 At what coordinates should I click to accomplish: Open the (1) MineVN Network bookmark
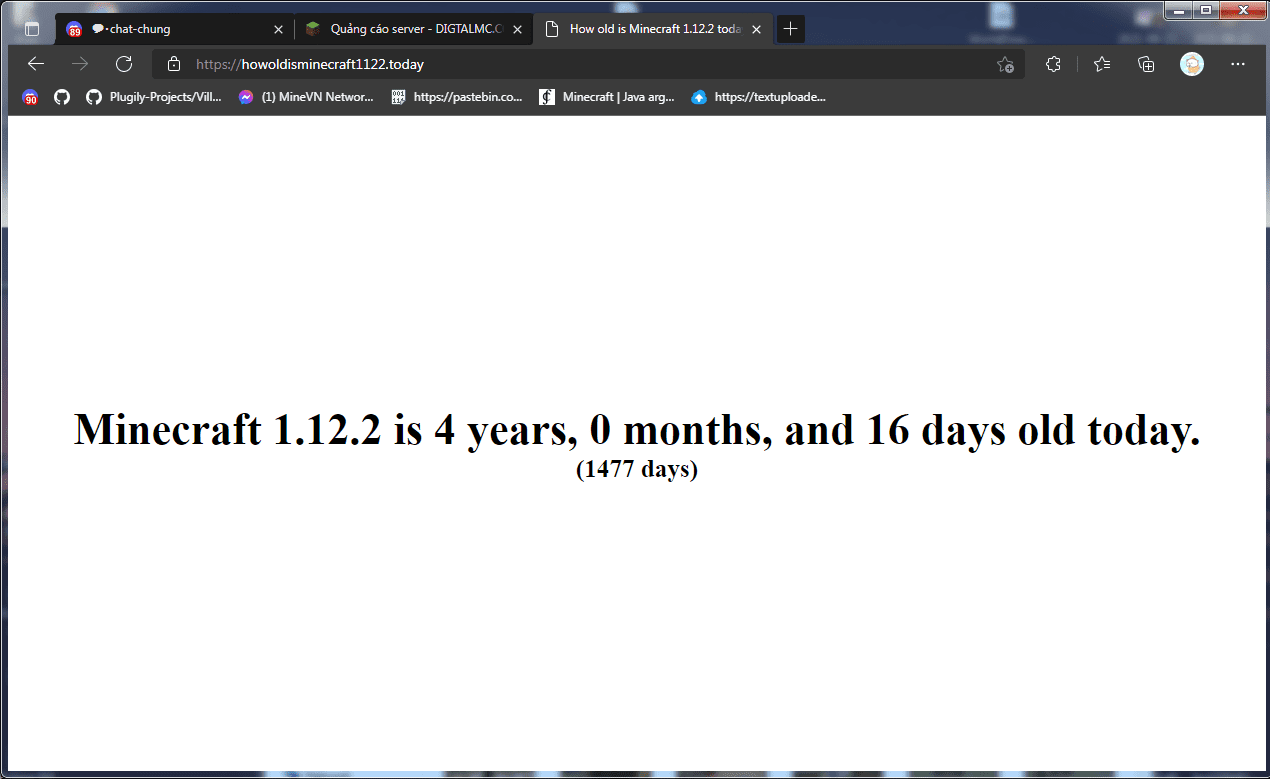point(305,97)
